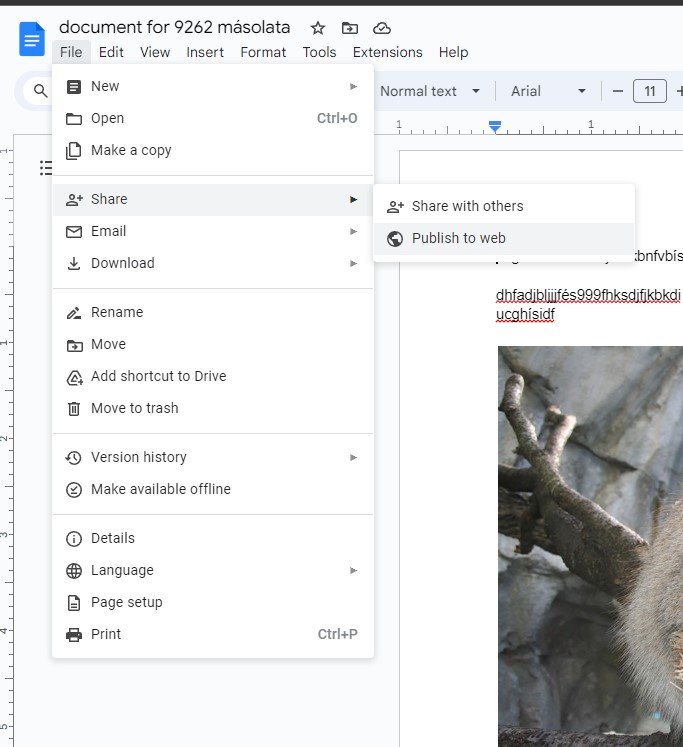Open the Tools menu
Viewport: 683px width, 747px height.
tap(319, 52)
